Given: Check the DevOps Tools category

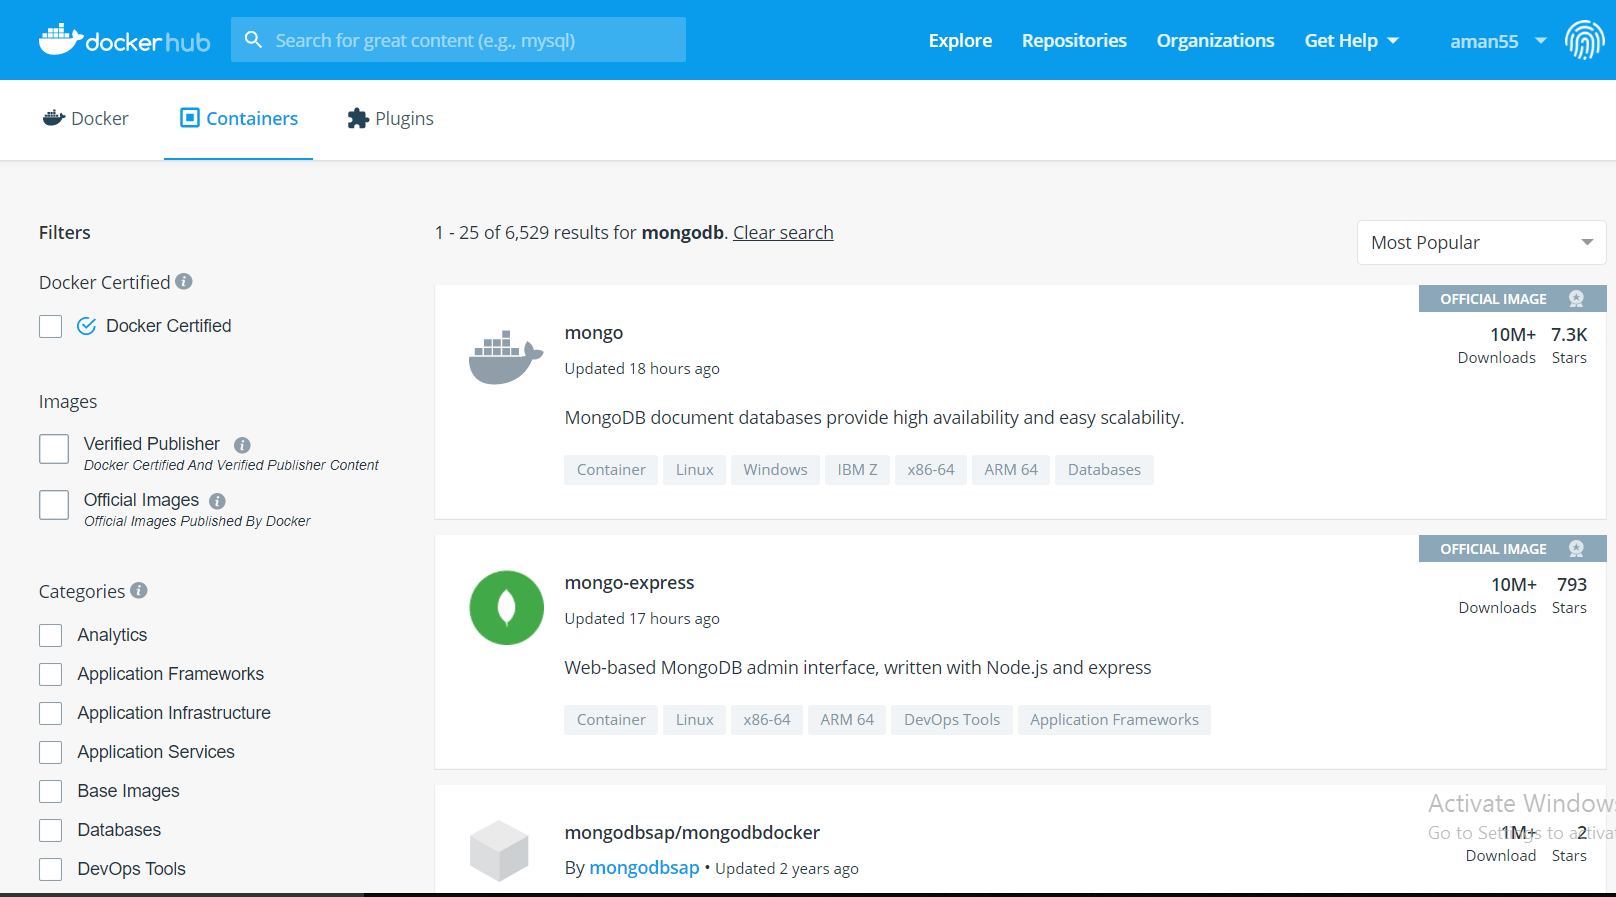Looking at the screenshot, I should pos(50,870).
